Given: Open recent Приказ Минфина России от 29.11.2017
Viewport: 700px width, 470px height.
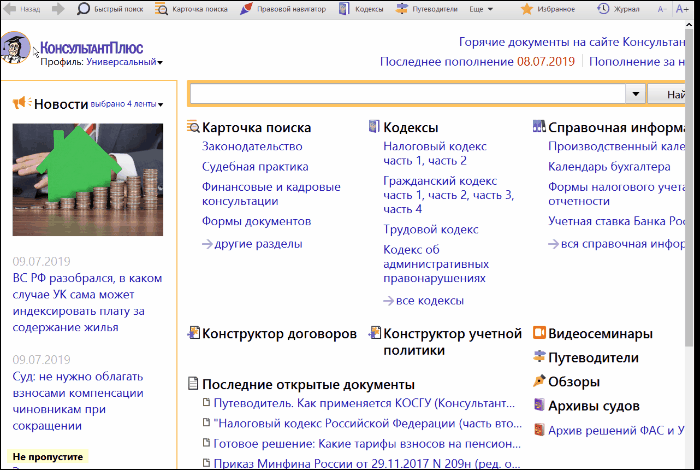Looking at the screenshot, I should pos(367,463).
